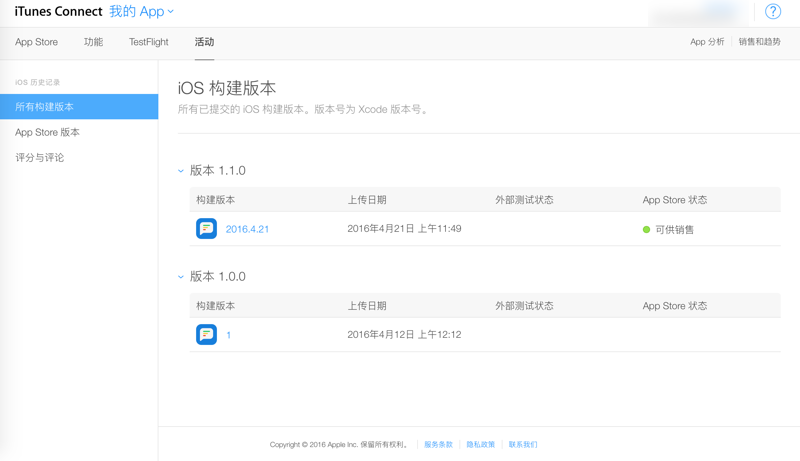Click app icon for build 1

[x=206, y=335]
